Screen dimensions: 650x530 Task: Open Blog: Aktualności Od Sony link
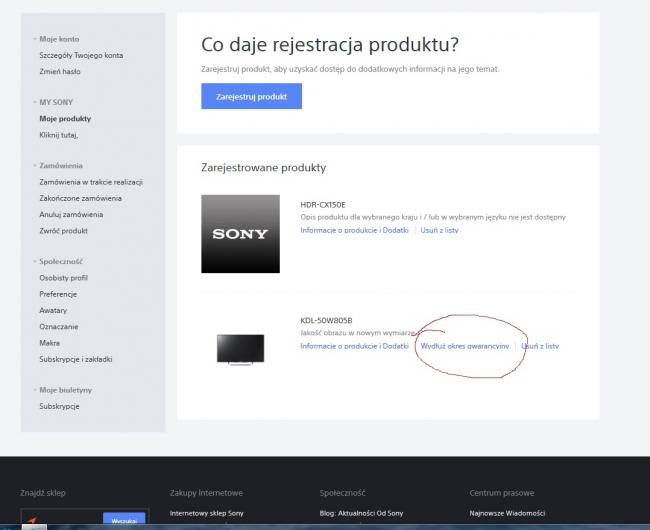tap(361, 513)
